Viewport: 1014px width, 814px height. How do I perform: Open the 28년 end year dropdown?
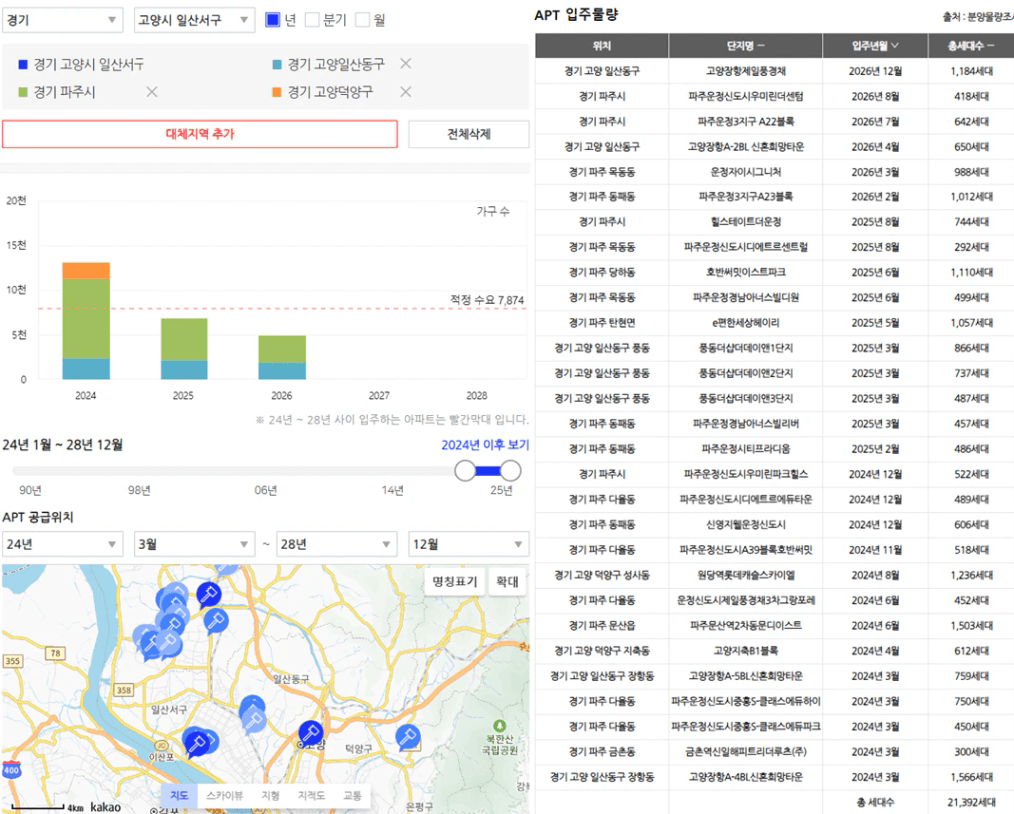click(x=336, y=544)
